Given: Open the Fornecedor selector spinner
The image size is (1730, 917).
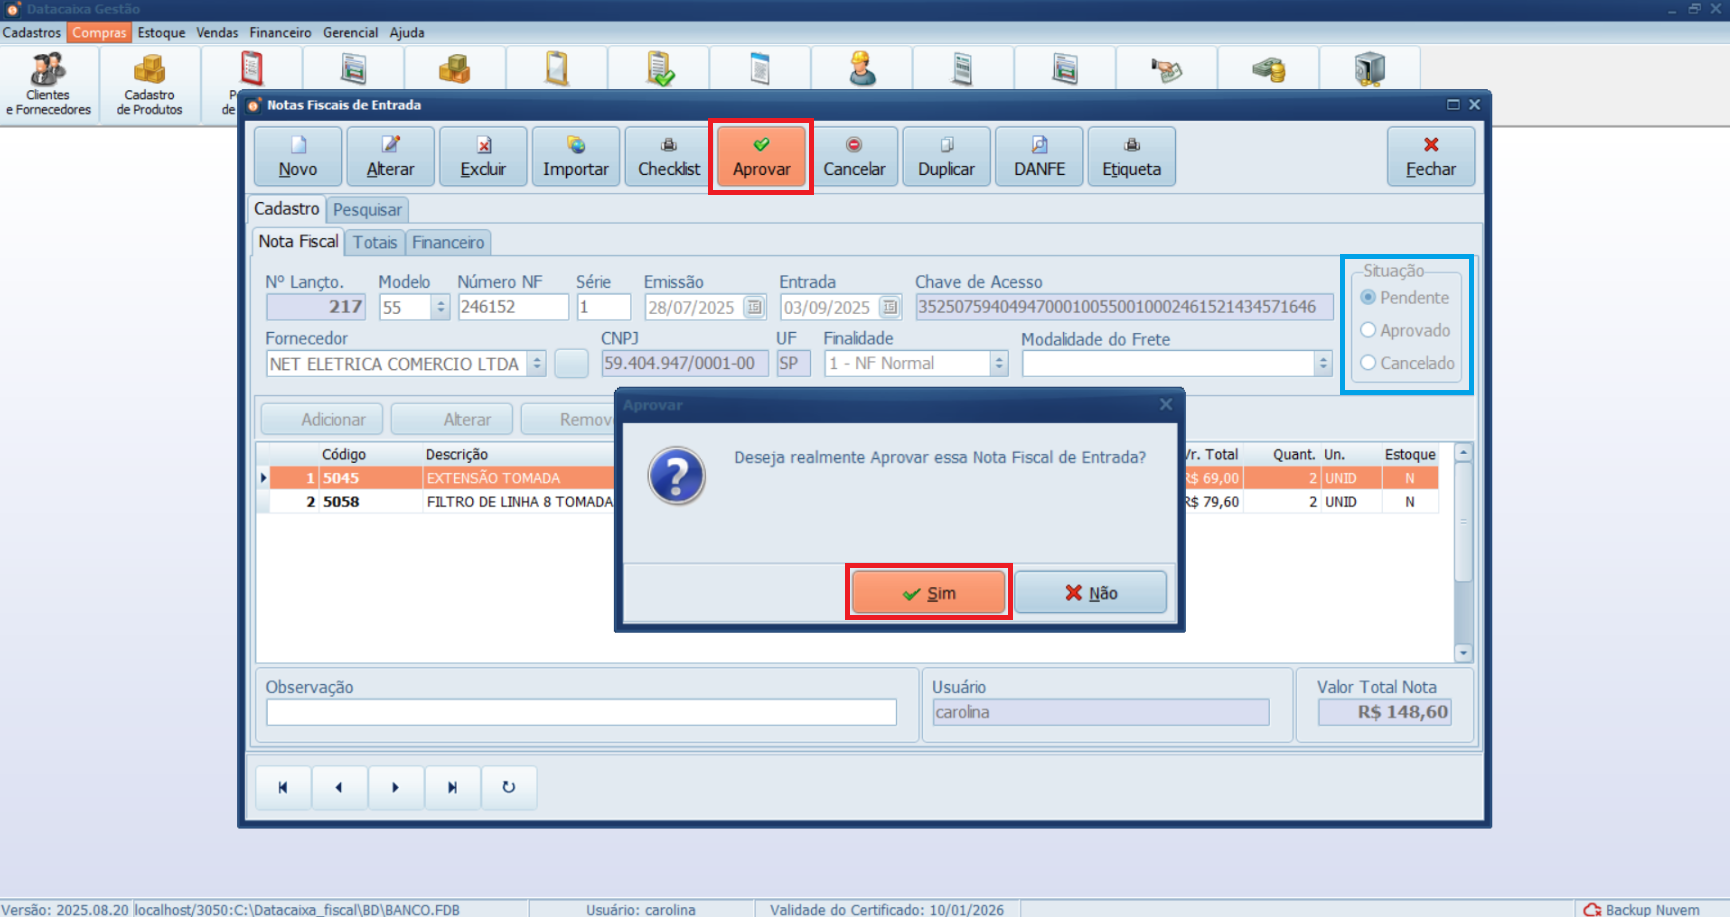Looking at the screenshot, I should coord(536,363).
